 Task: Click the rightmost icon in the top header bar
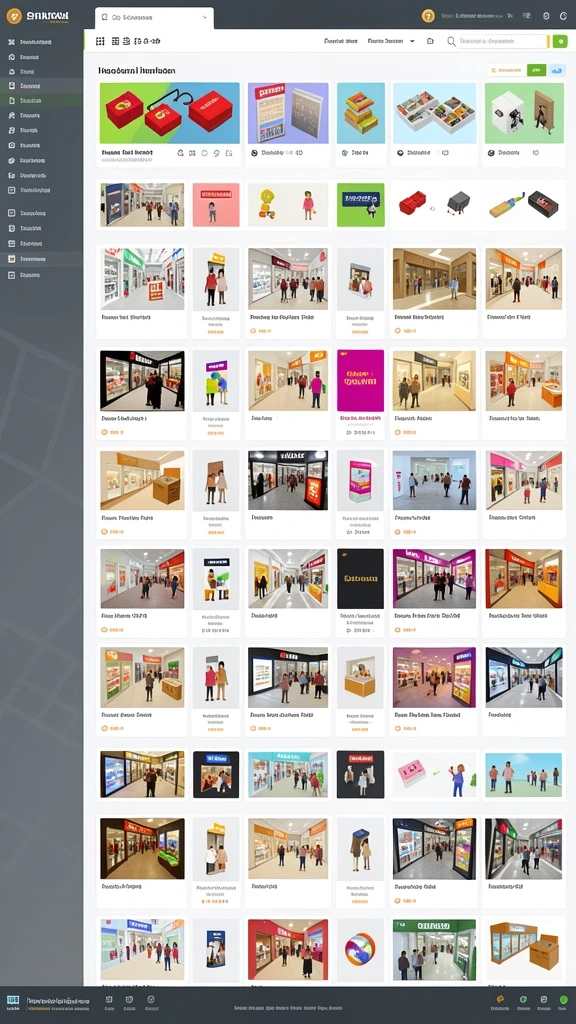pyautogui.click(x=563, y=16)
